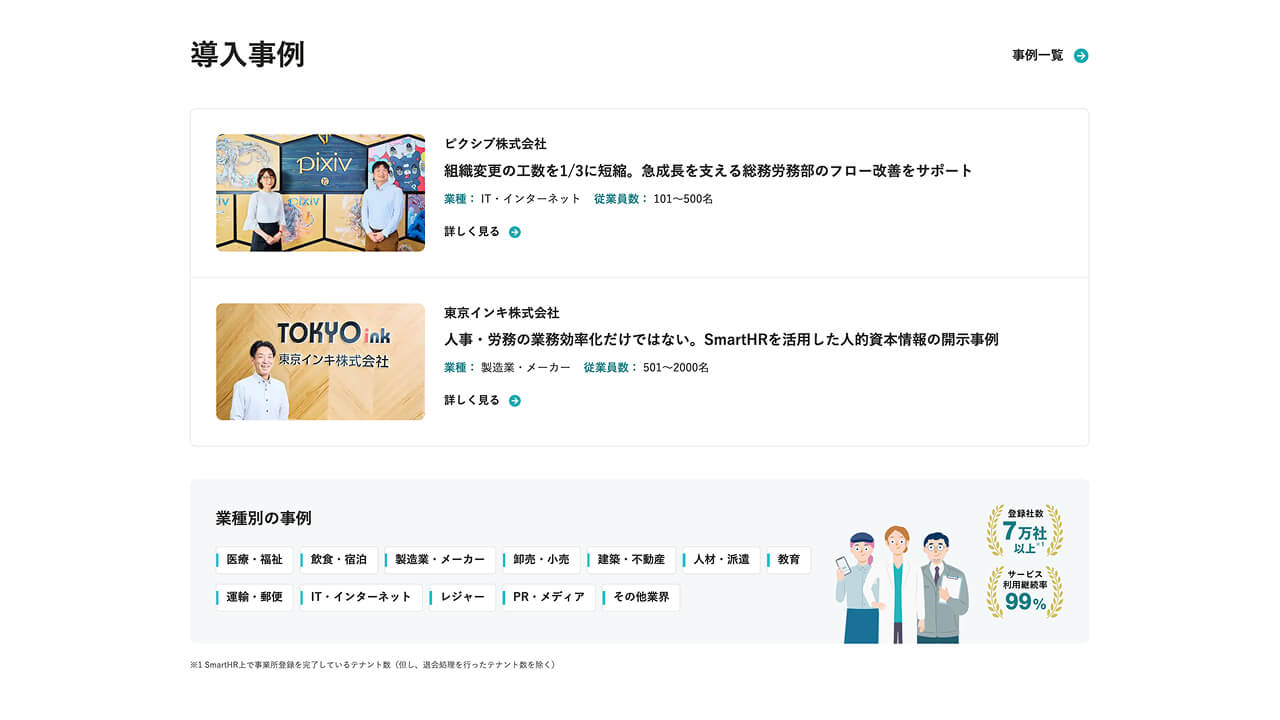
Task: Click the pixiv office photo thumbnail
Action: (320, 192)
